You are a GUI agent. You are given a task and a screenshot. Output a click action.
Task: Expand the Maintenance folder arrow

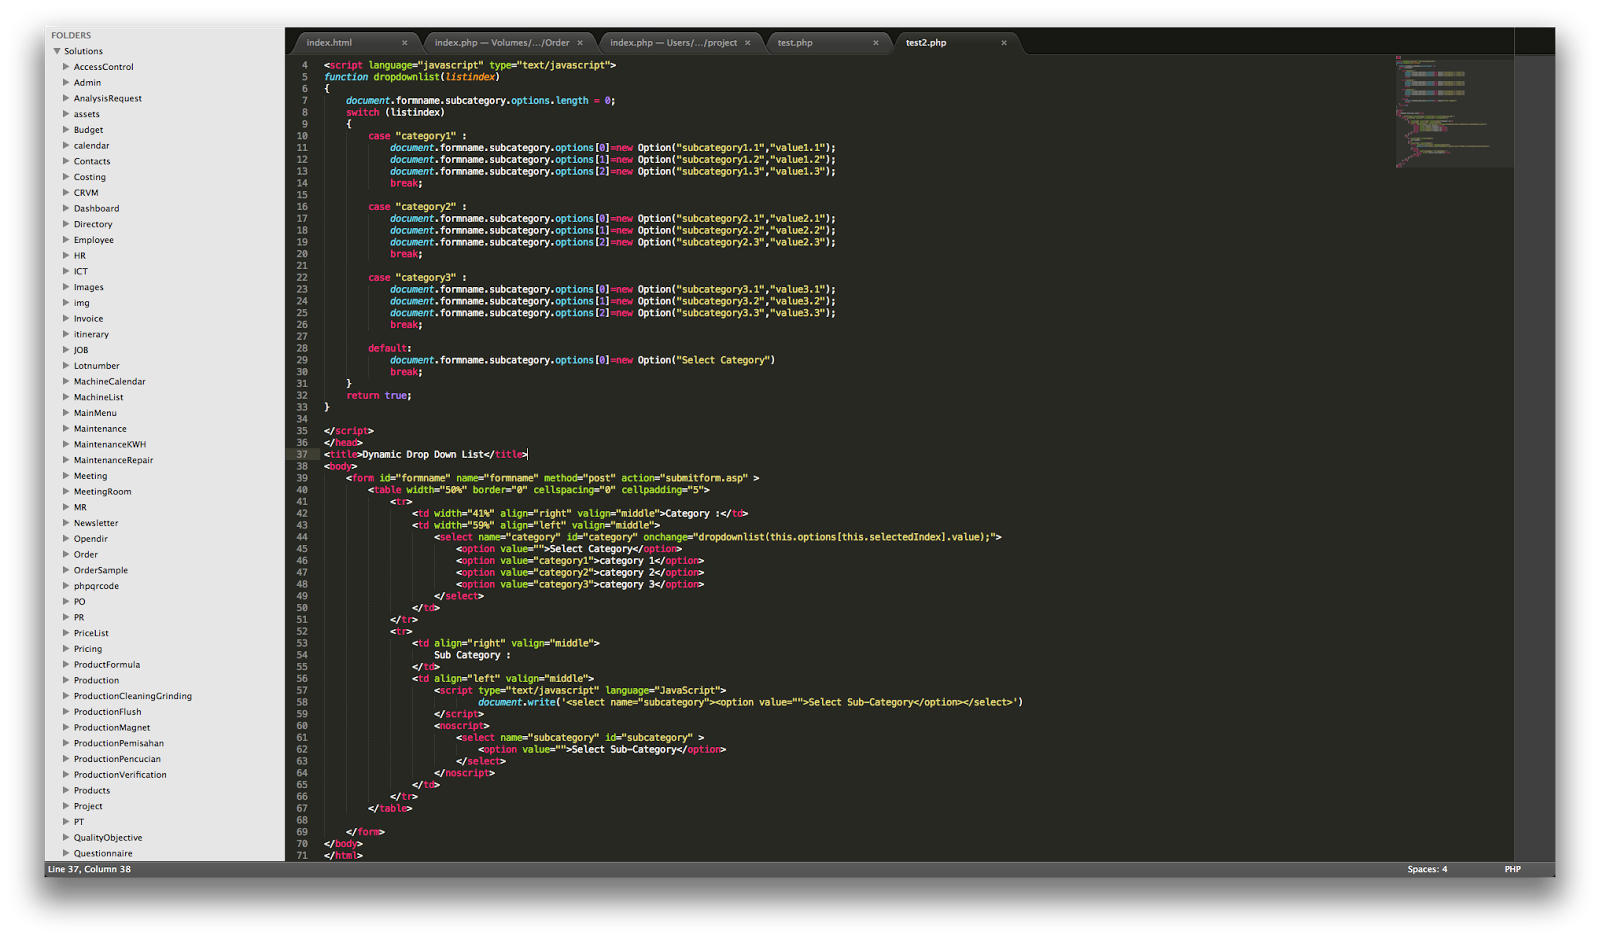[x=66, y=429]
